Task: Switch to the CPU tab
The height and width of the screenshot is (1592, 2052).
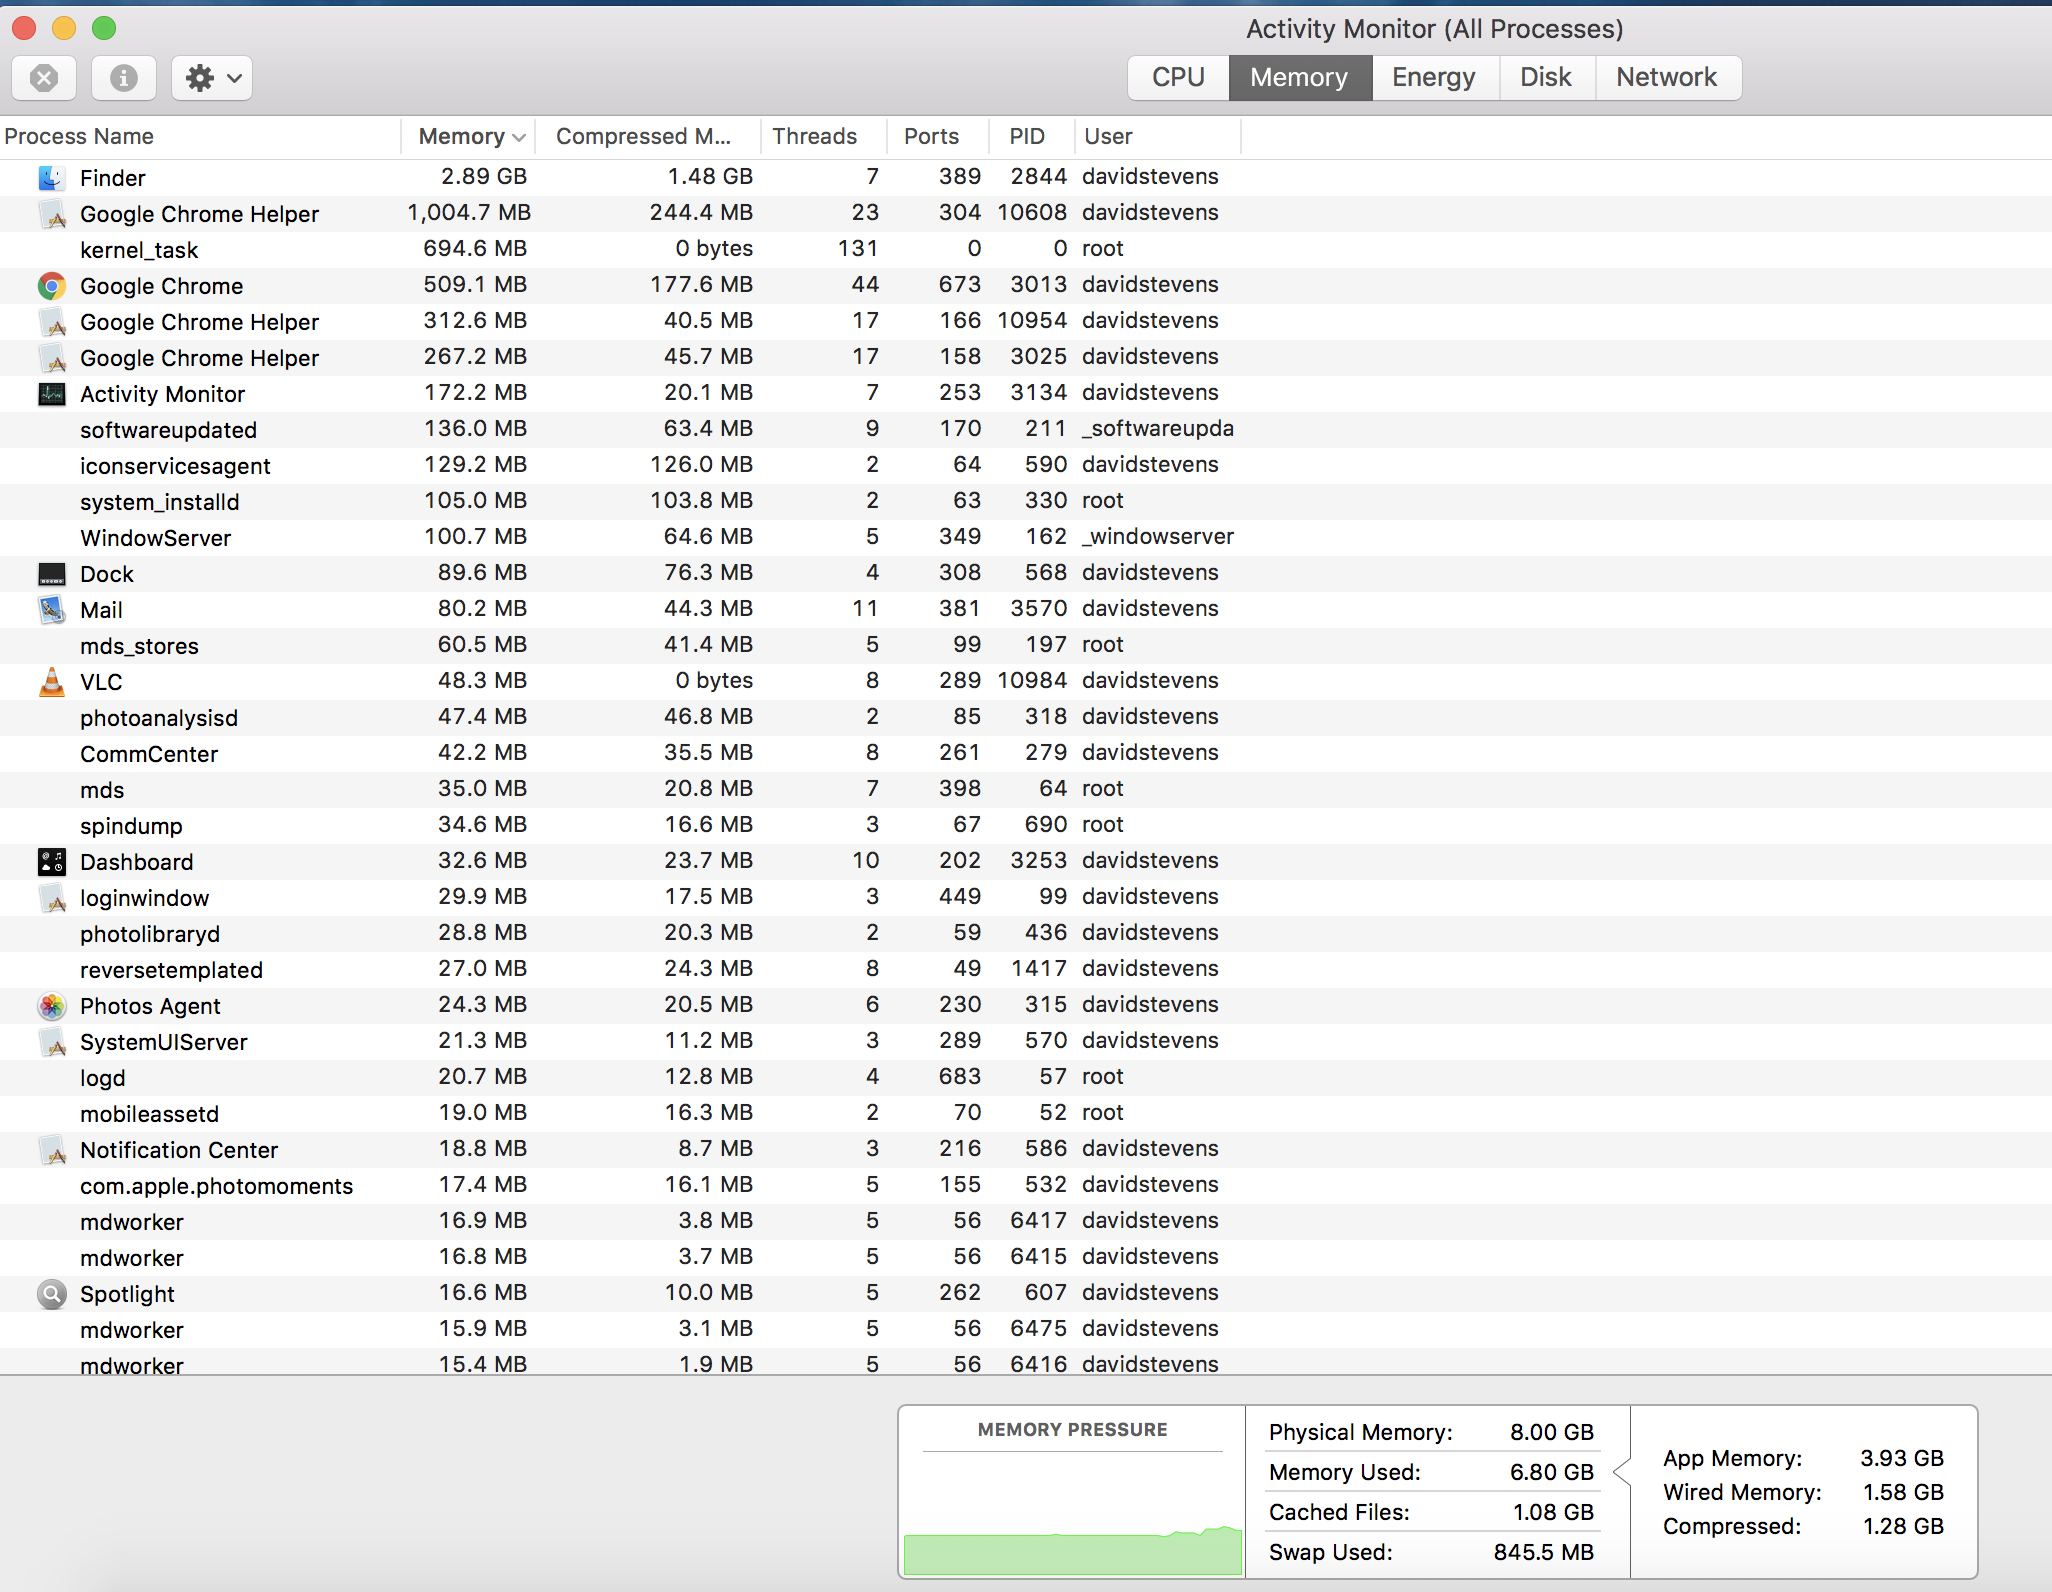Action: click(x=1178, y=78)
